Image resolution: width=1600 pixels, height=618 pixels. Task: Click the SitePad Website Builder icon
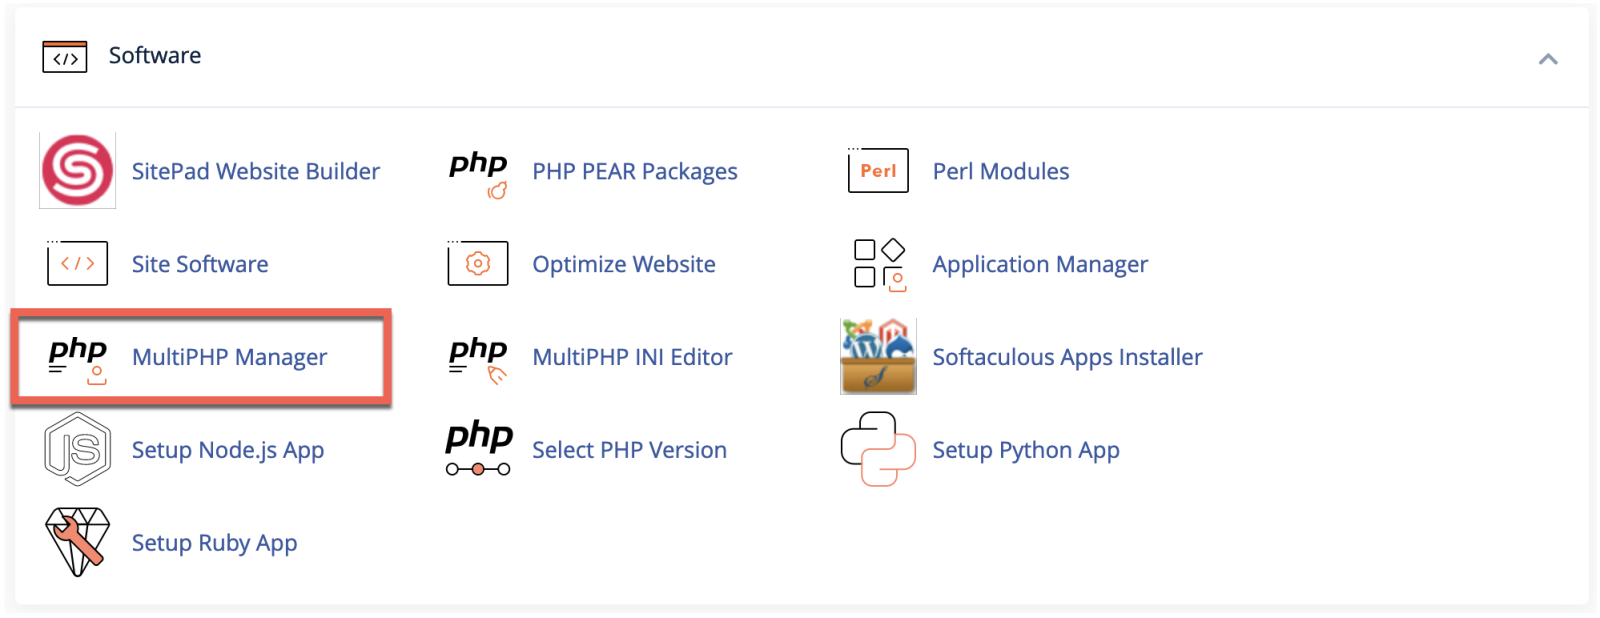pos(77,171)
